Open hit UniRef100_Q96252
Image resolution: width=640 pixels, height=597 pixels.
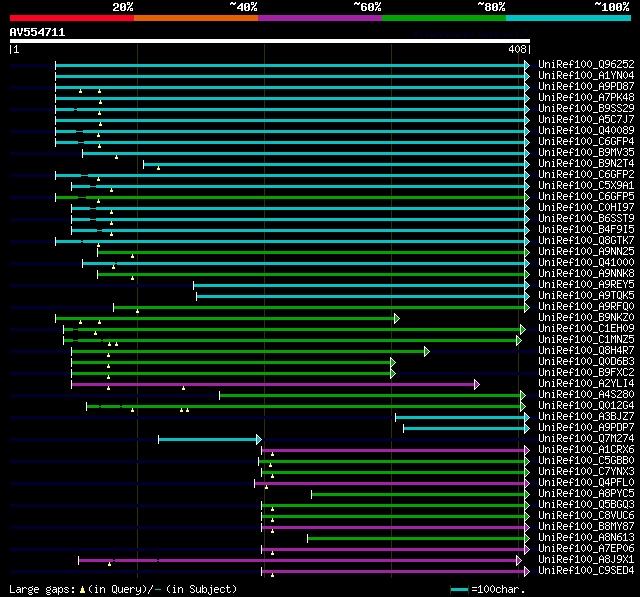(x=586, y=64)
